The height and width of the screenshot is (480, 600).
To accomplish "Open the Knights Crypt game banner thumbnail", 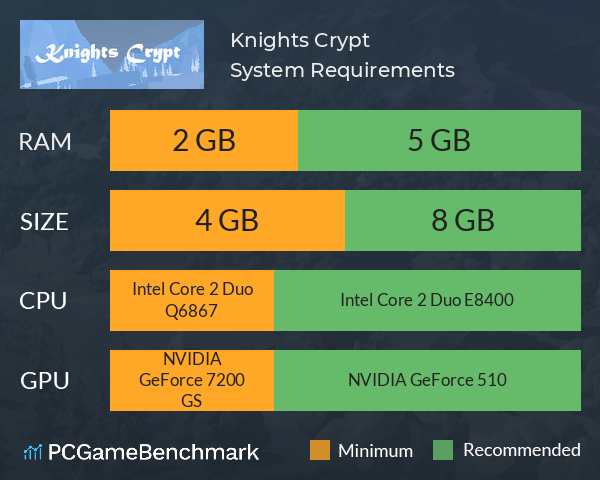I will point(112,54).
